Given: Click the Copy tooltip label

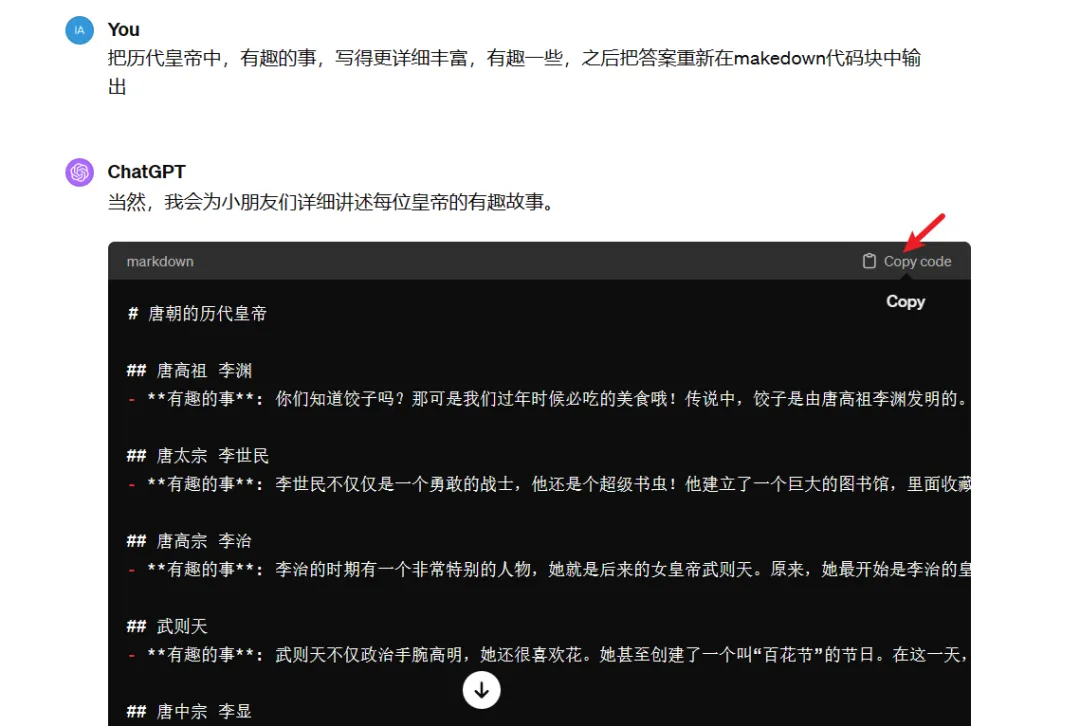Looking at the screenshot, I should [x=904, y=301].
